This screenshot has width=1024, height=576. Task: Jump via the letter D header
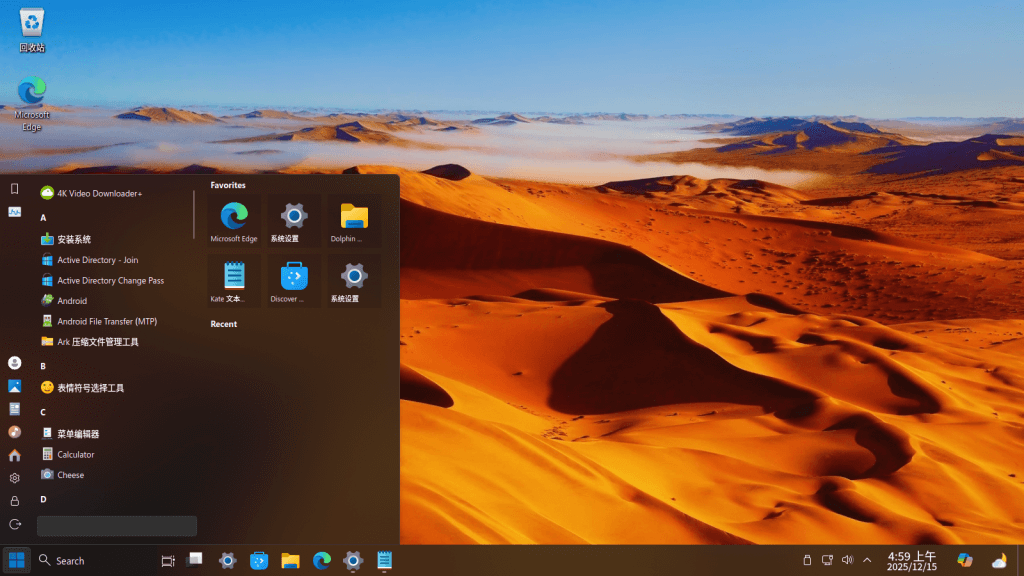[x=43, y=499]
